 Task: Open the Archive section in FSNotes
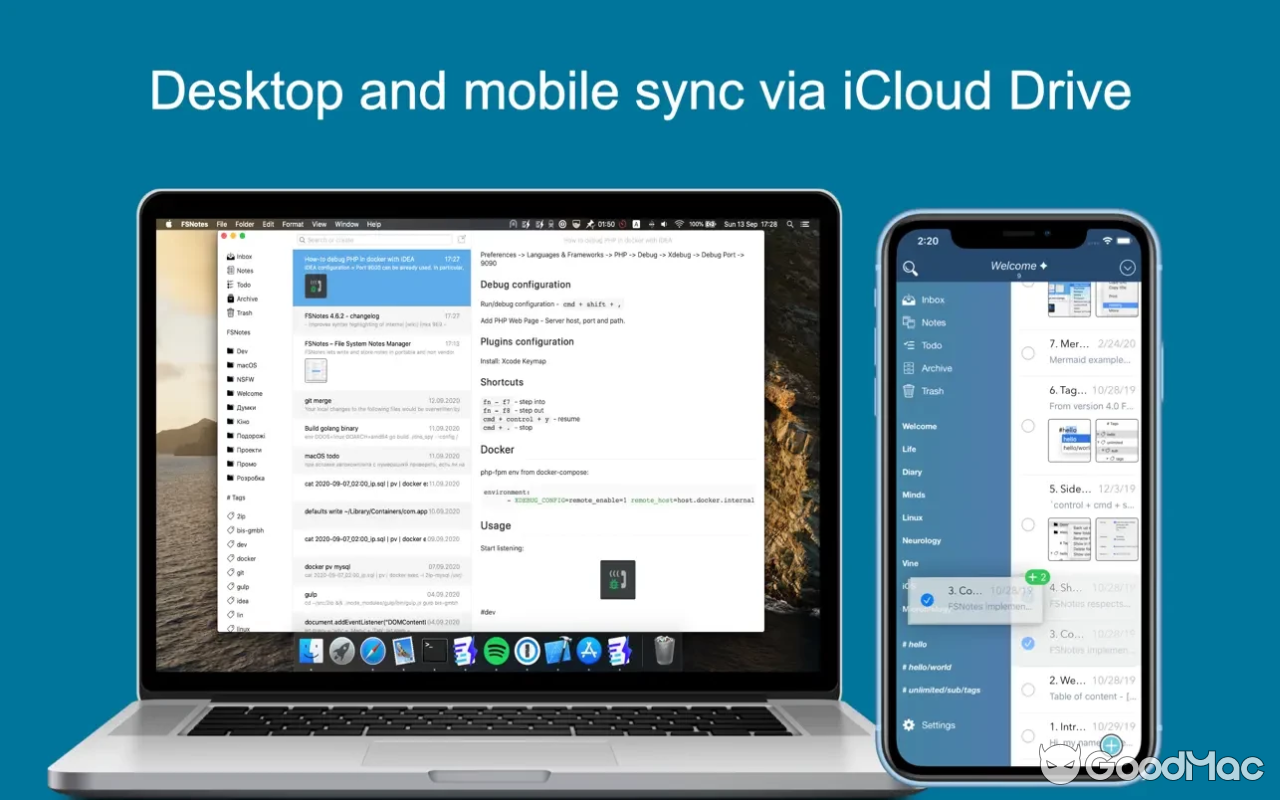[245, 298]
